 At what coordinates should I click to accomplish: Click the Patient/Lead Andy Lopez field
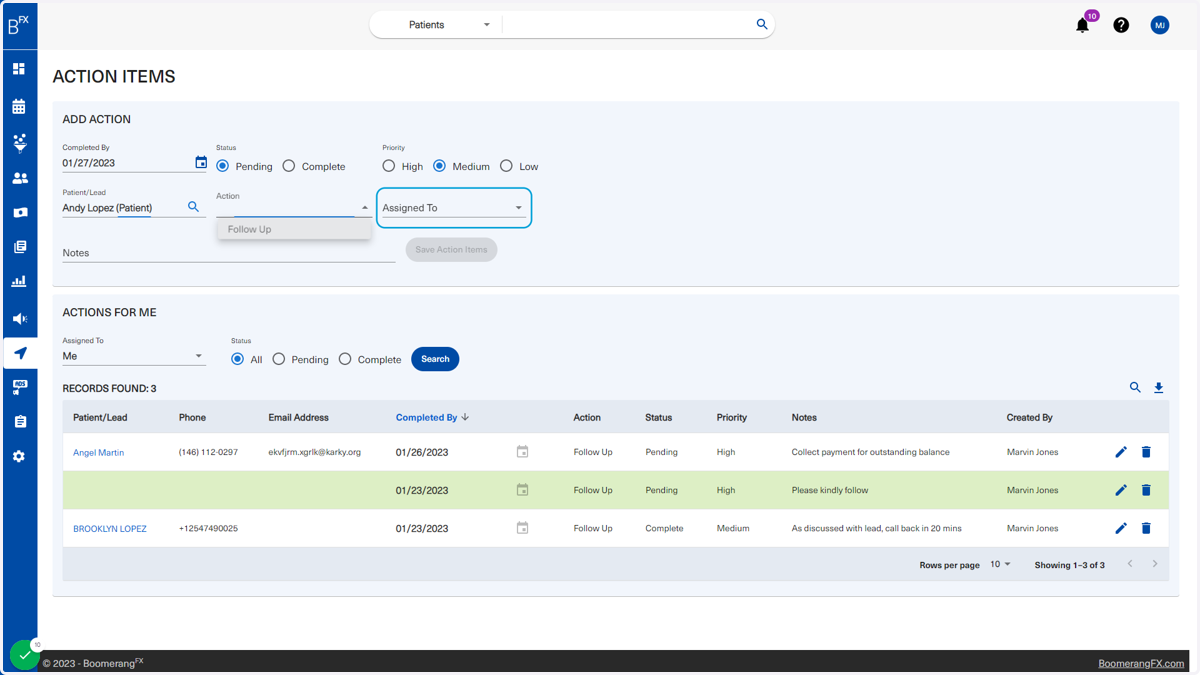pyautogui.click(x=122, y=208)
